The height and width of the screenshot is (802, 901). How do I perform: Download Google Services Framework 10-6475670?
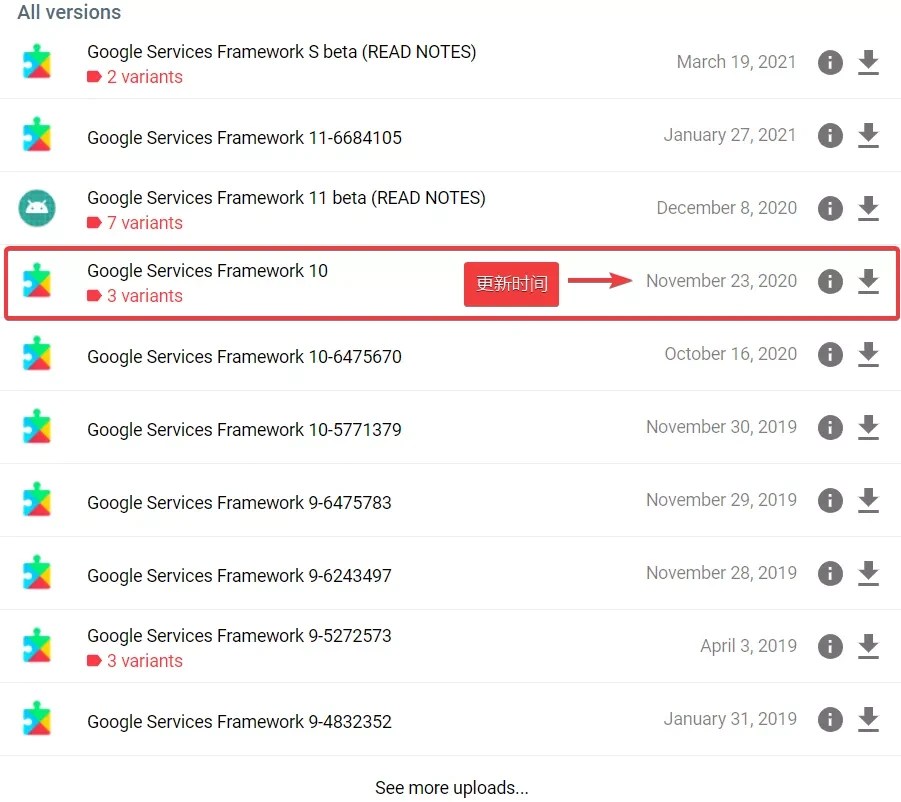tap(868, 355)
